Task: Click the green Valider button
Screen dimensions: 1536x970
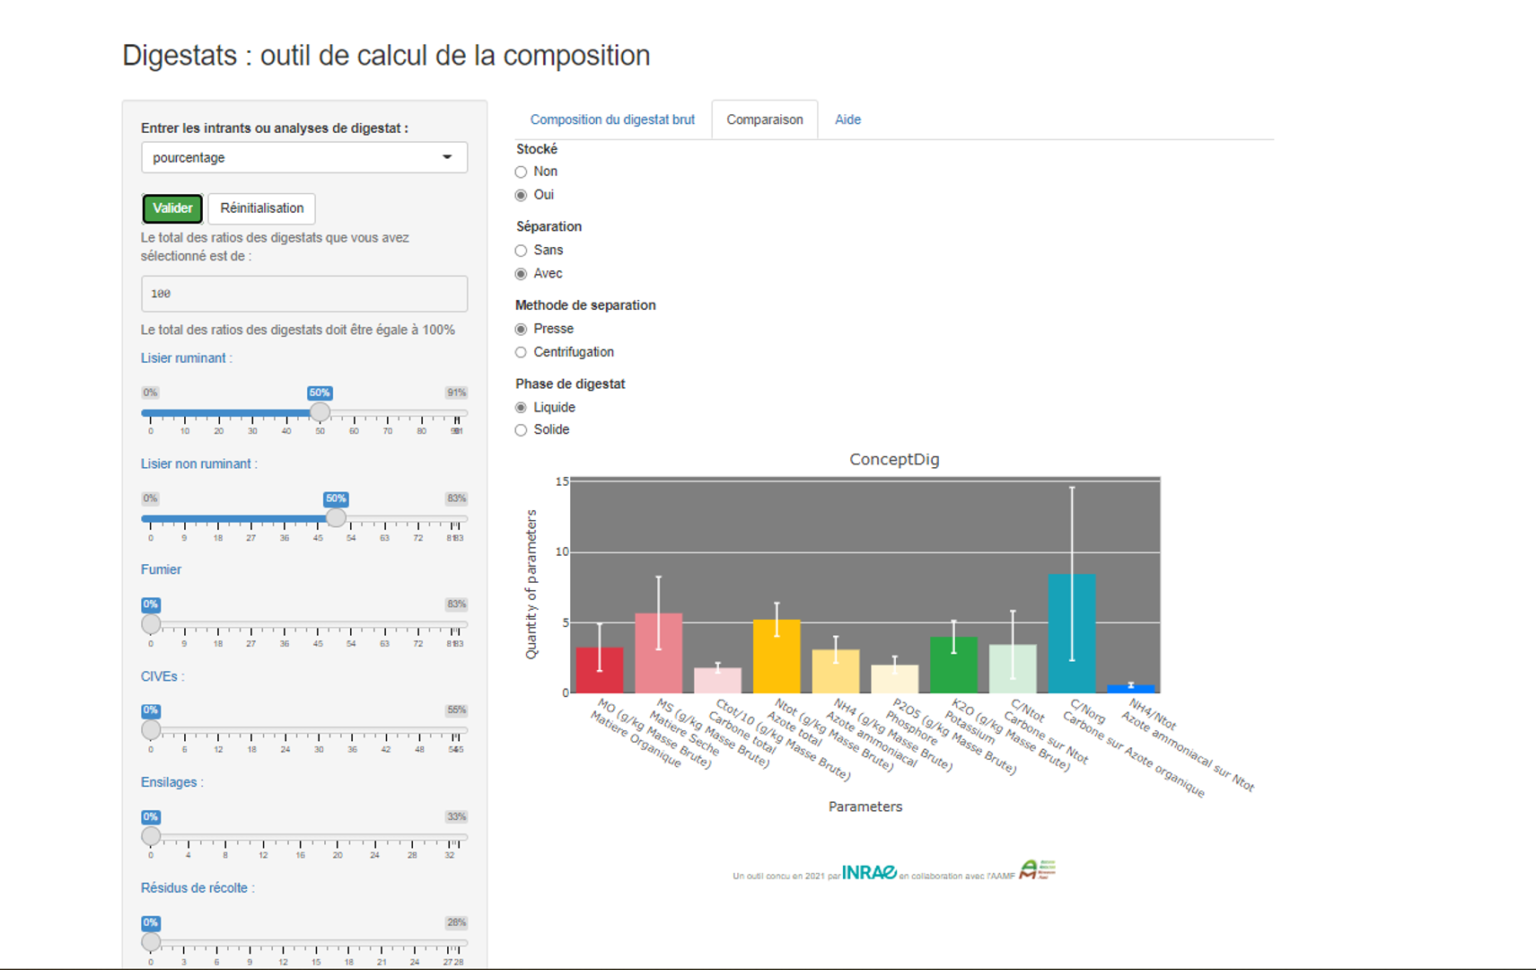Action: coord(172,208)
